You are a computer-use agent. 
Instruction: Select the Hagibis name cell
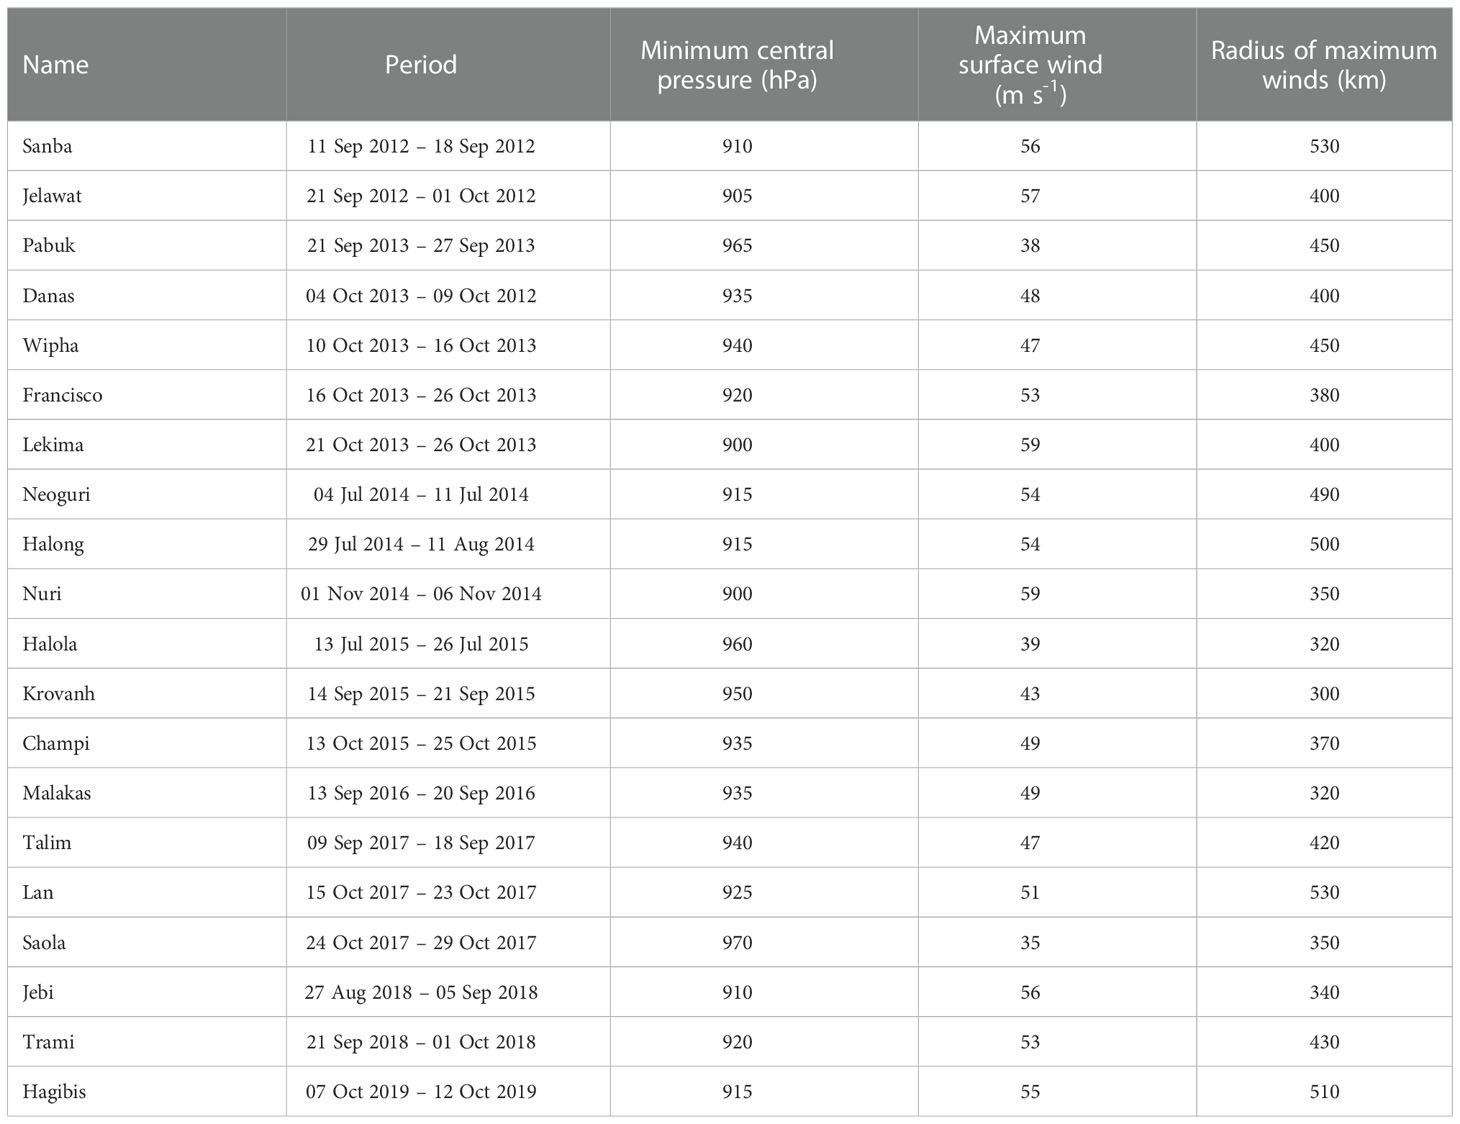pyautogui.click(x=54, y=1092)
